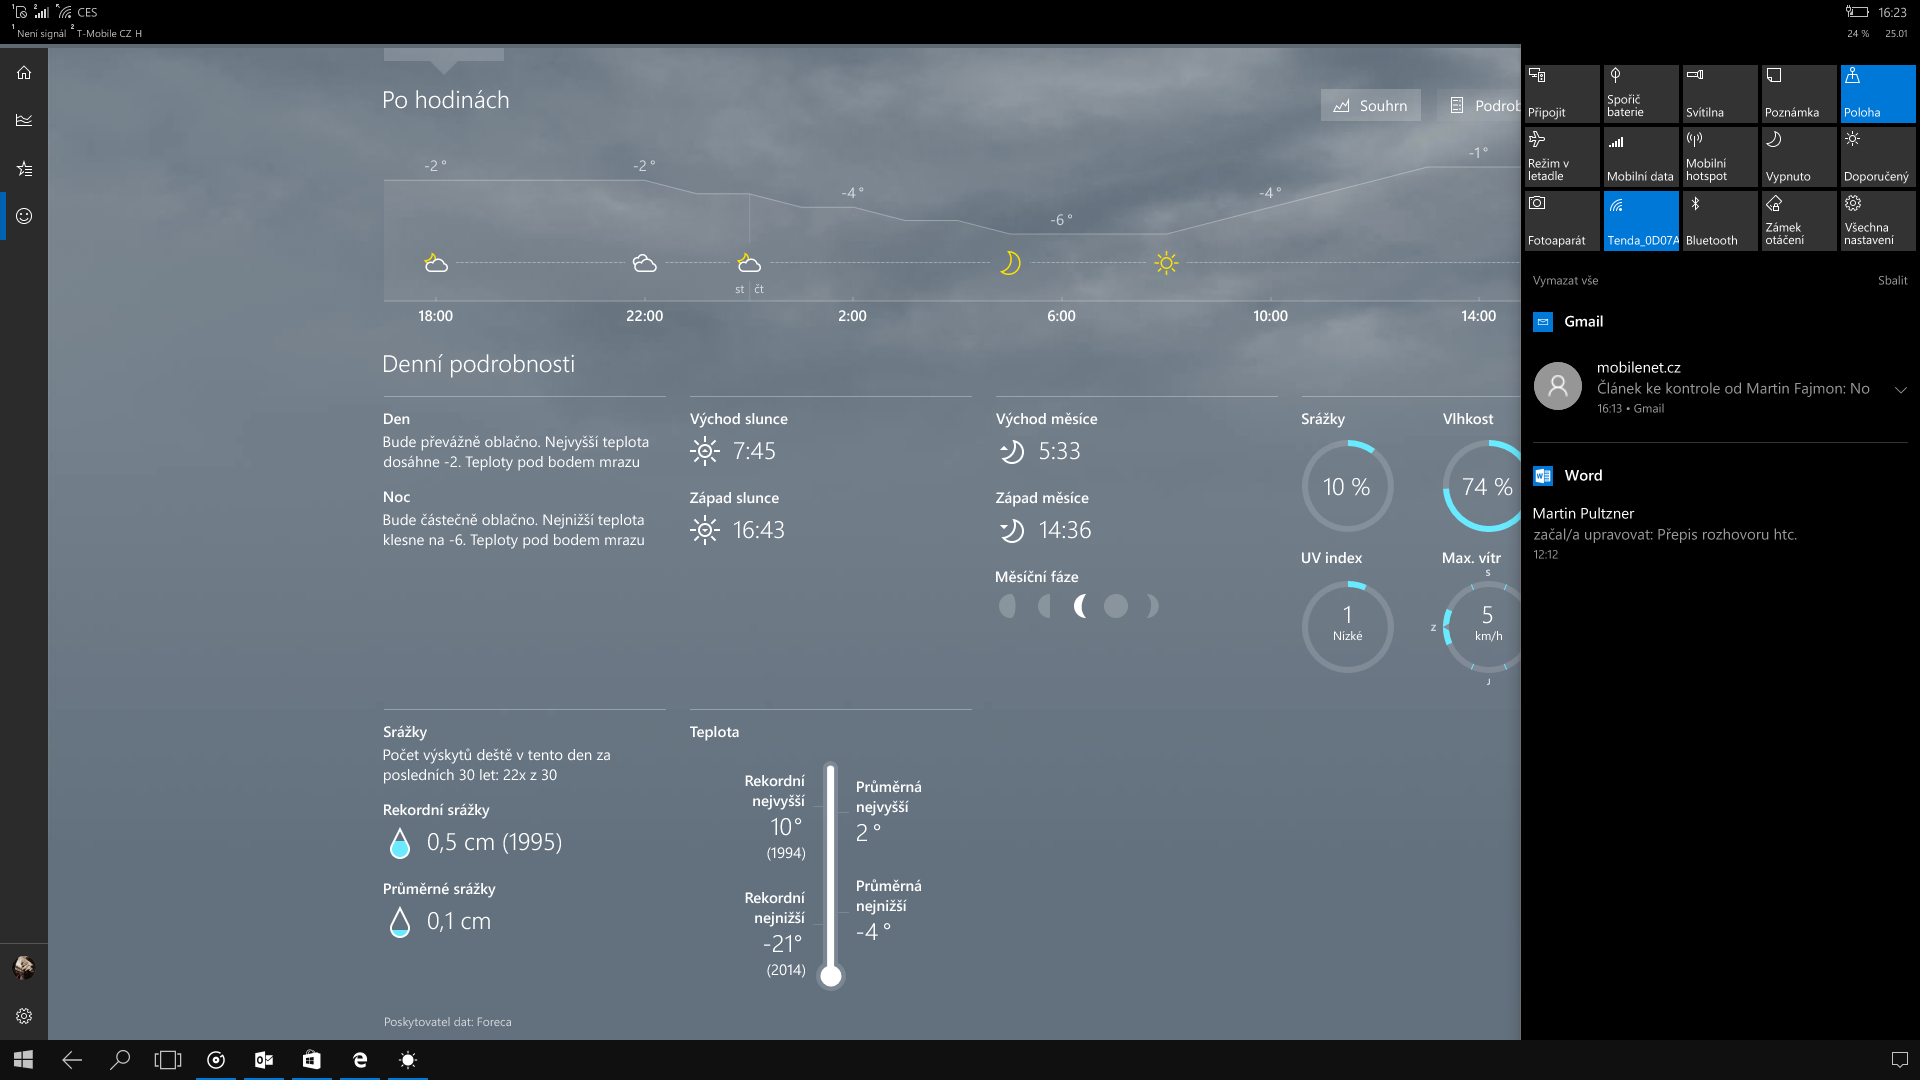Viewport: 1920px width, 1080px height.
Task: Open Všechna nastavení settings tile
Action: click(1877, 220)
